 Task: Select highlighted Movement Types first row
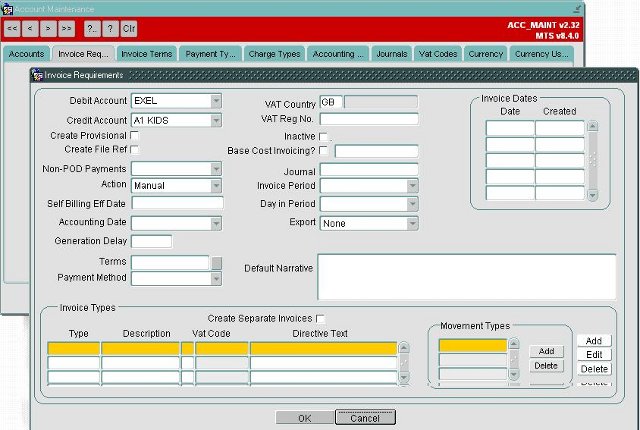point(473,346)
